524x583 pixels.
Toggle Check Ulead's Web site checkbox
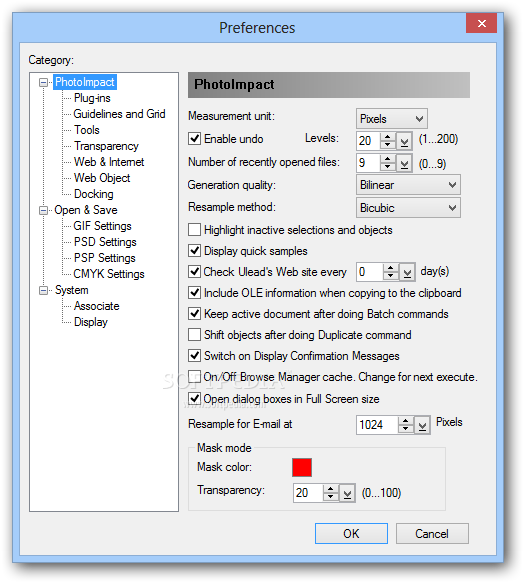[195, 271]
